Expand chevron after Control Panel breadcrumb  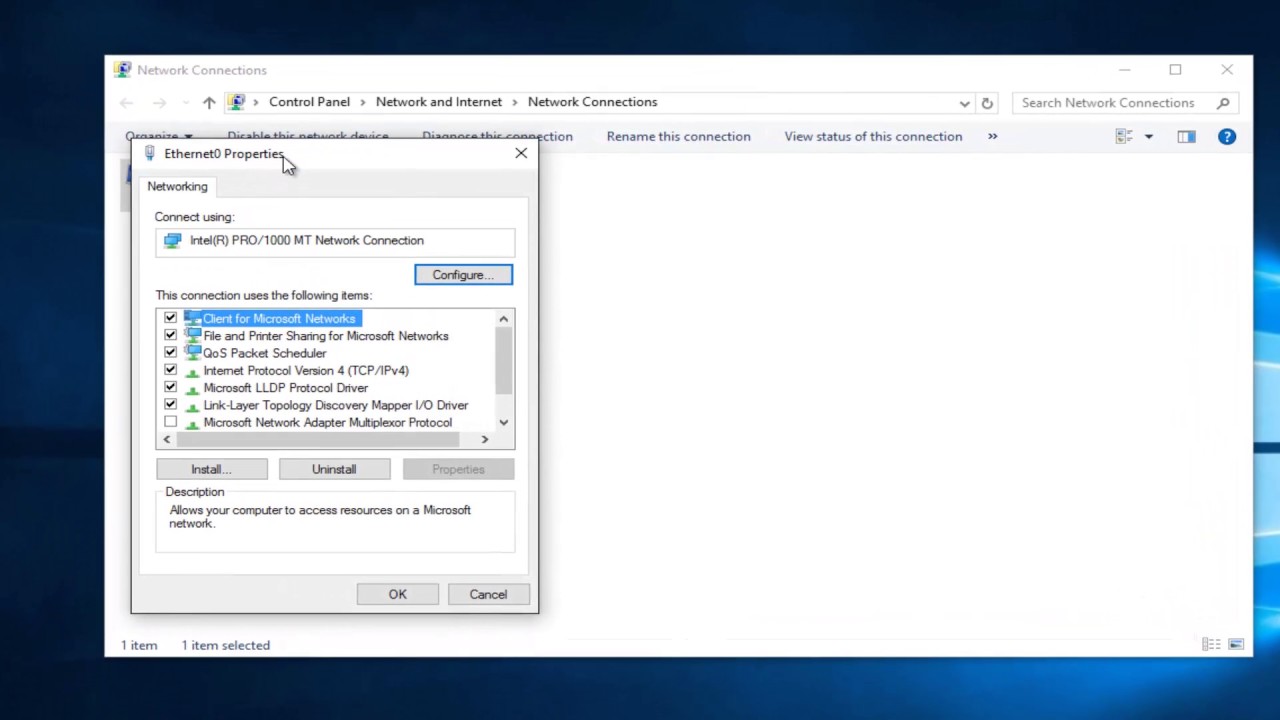(363, 102)
